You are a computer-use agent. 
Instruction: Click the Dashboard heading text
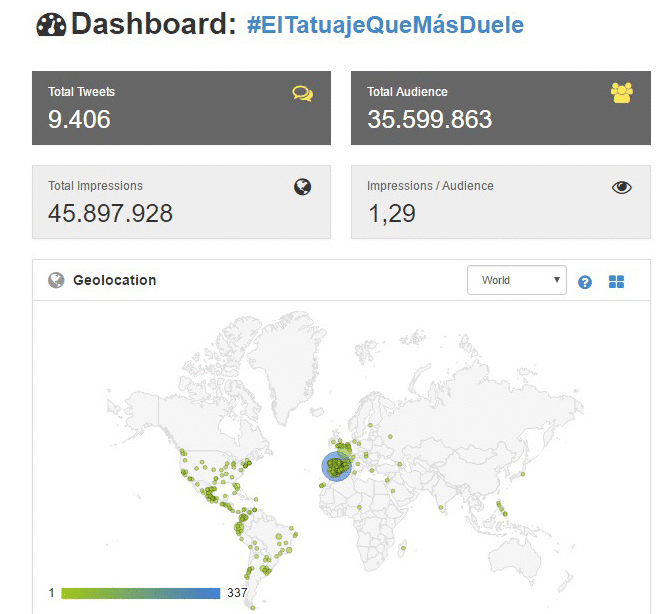click(x=153, y=24)
